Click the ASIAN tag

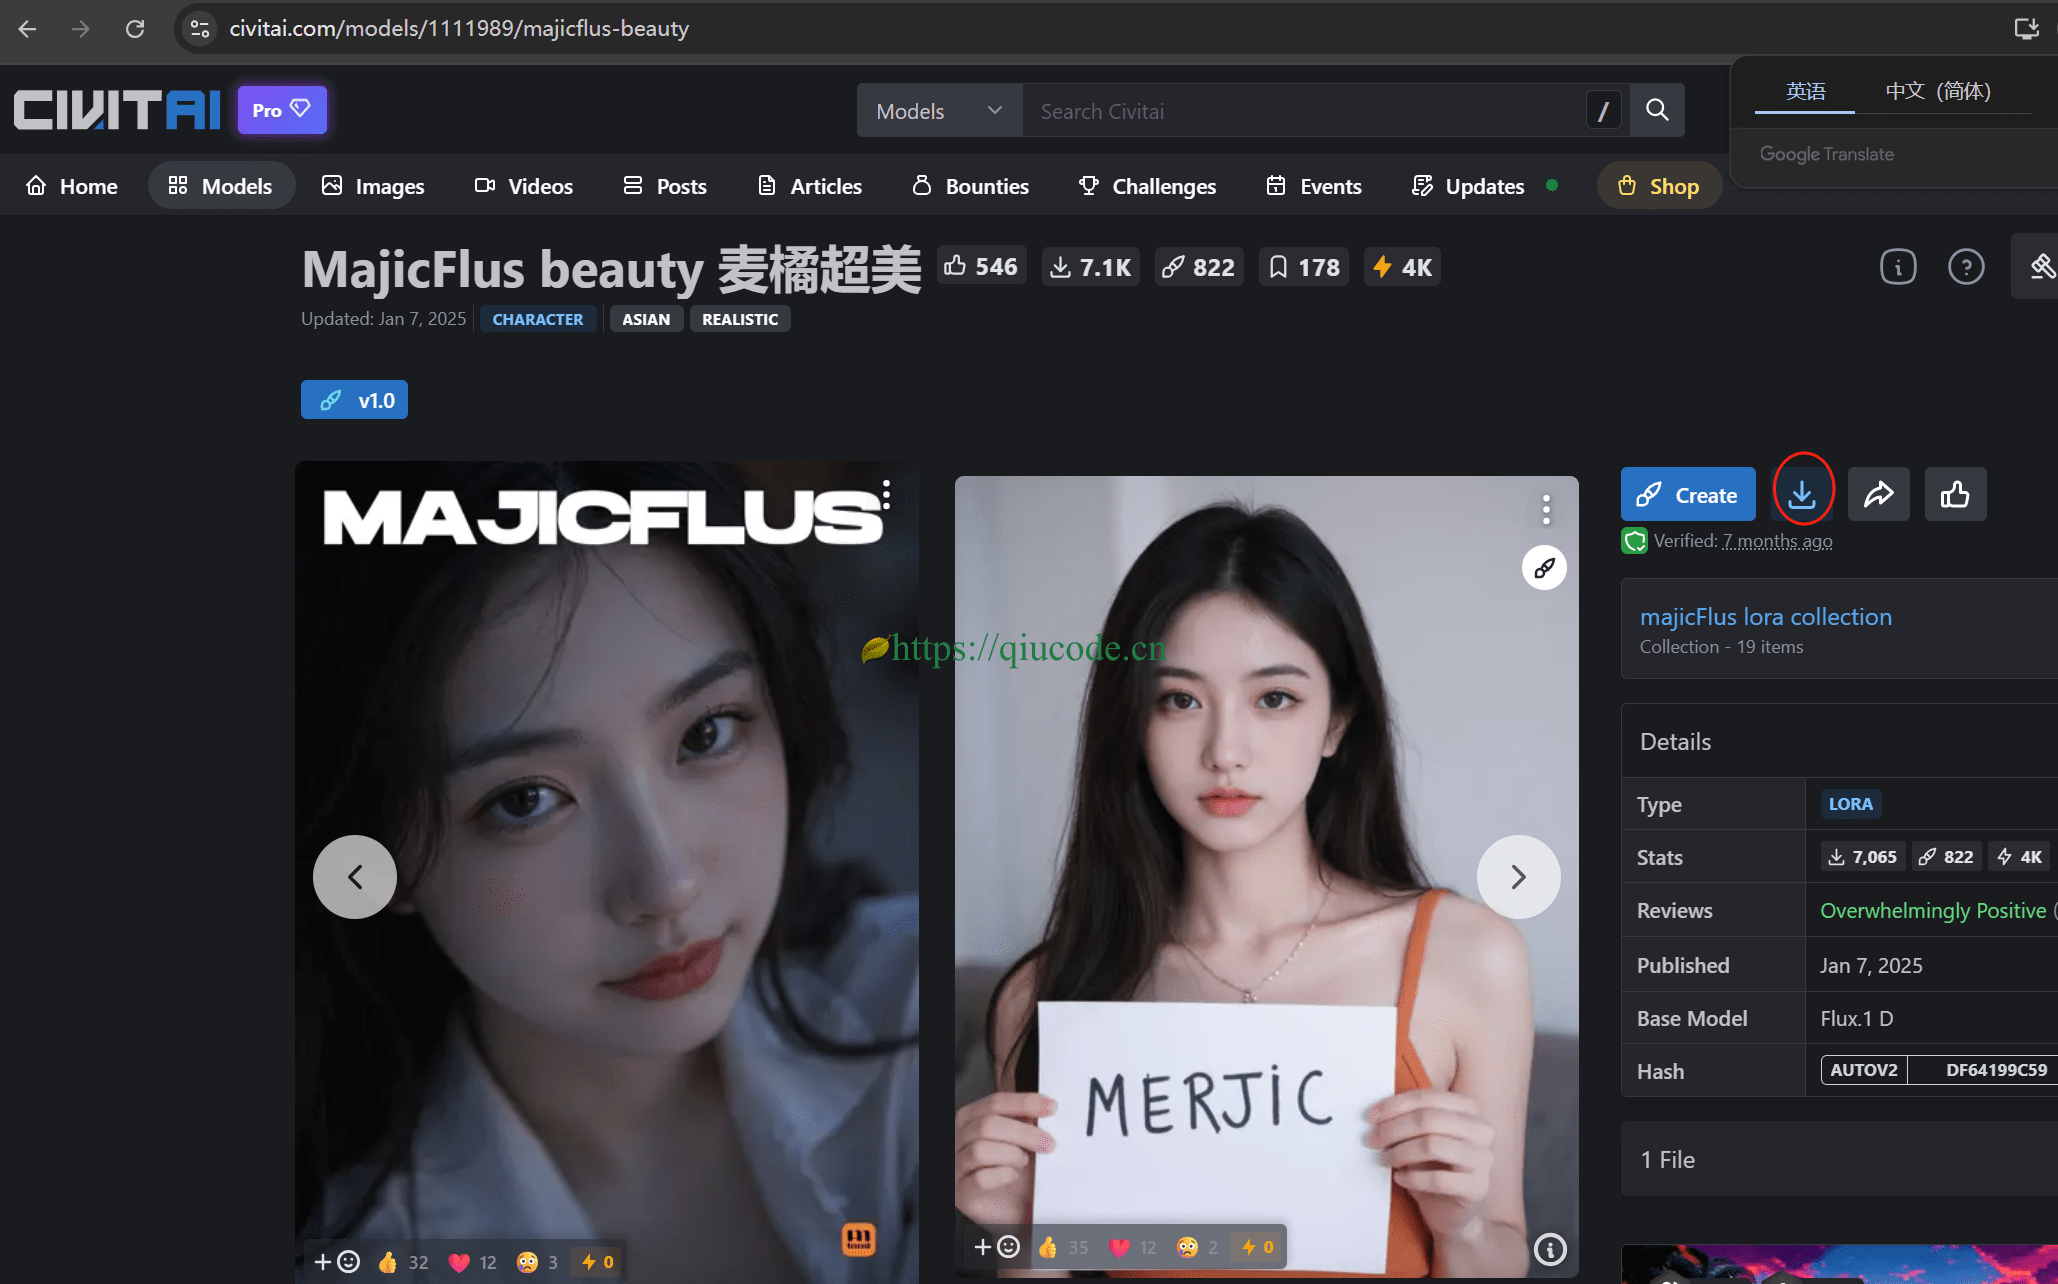(646, 319)
